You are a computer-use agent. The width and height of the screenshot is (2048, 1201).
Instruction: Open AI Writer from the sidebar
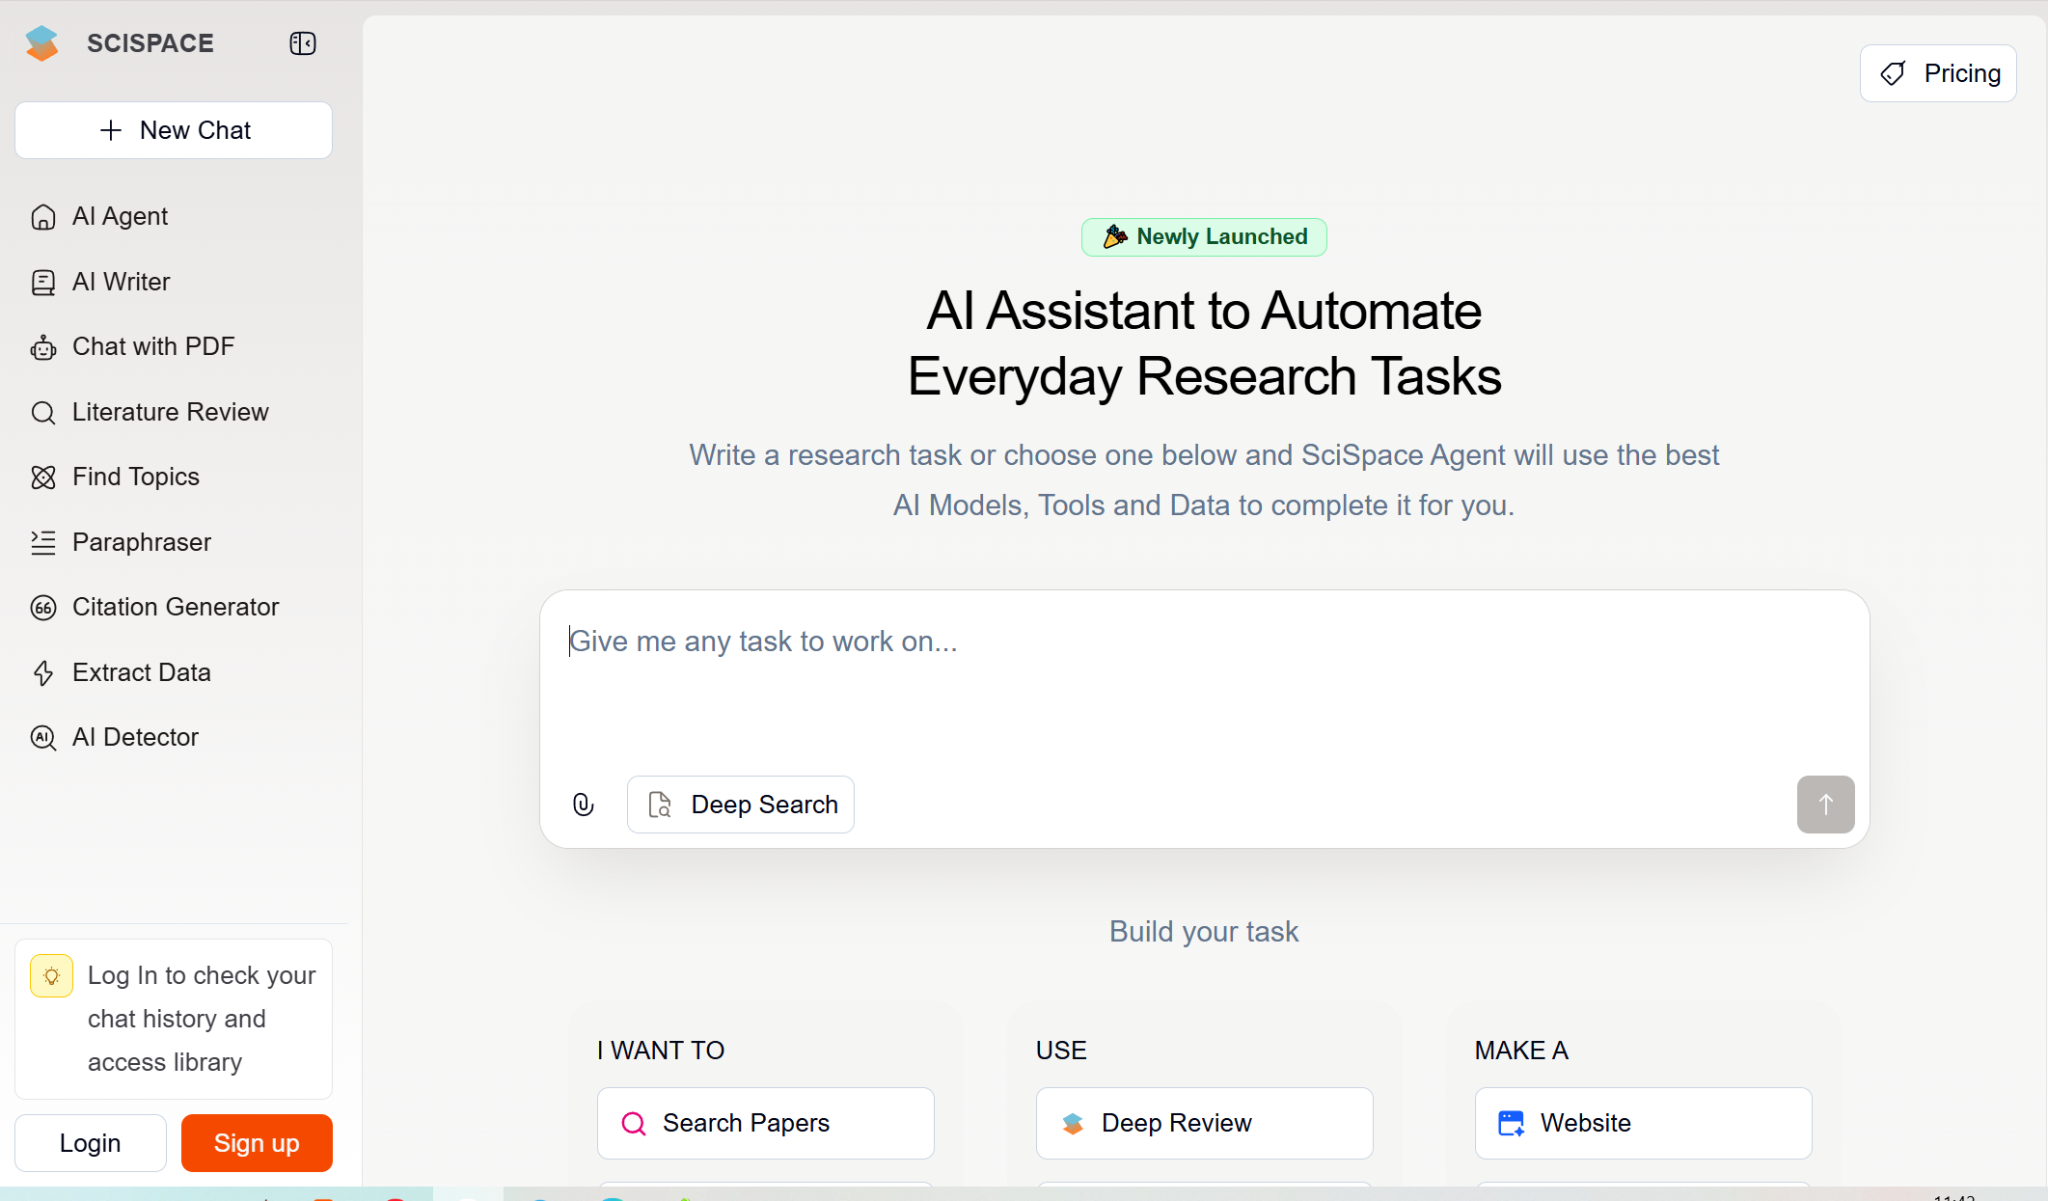120,282
